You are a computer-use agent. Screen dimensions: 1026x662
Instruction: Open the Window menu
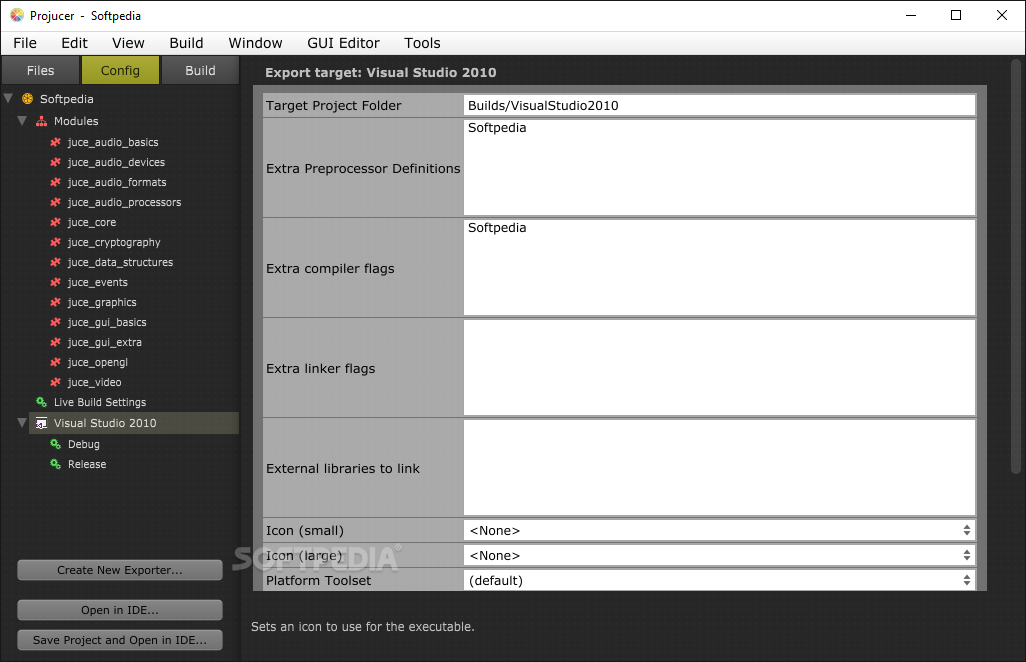[x=255, y=43]
